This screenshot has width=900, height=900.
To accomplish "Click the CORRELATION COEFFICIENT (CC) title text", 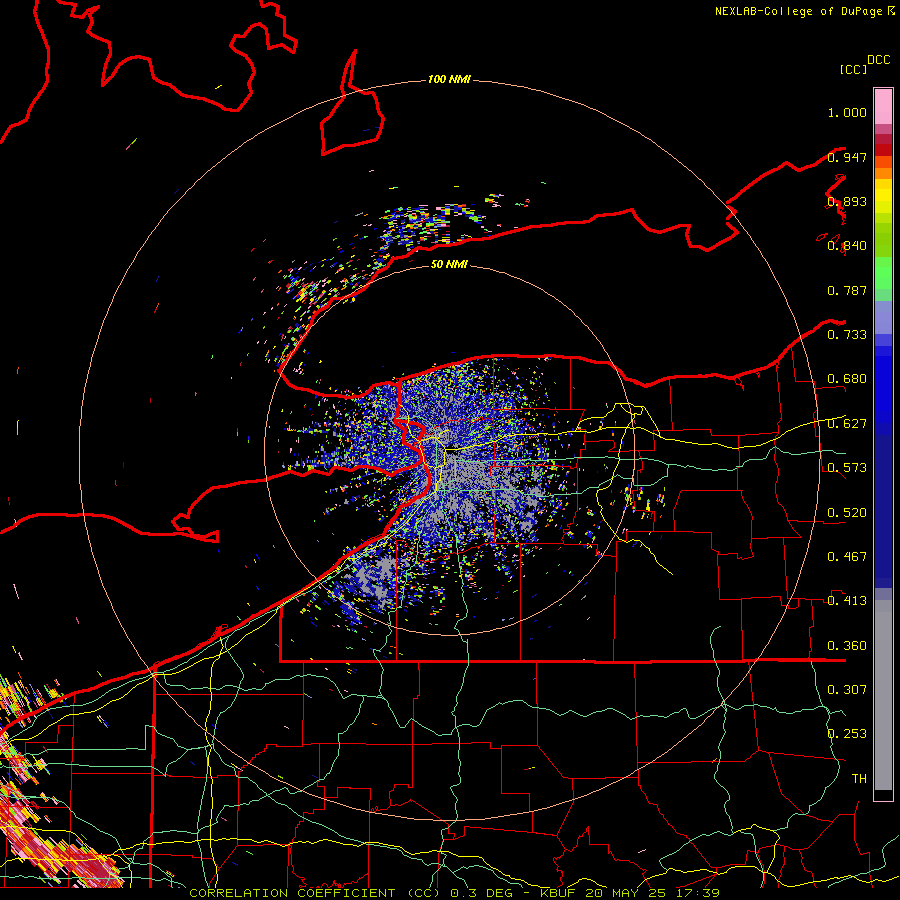I will coord(314,893).
